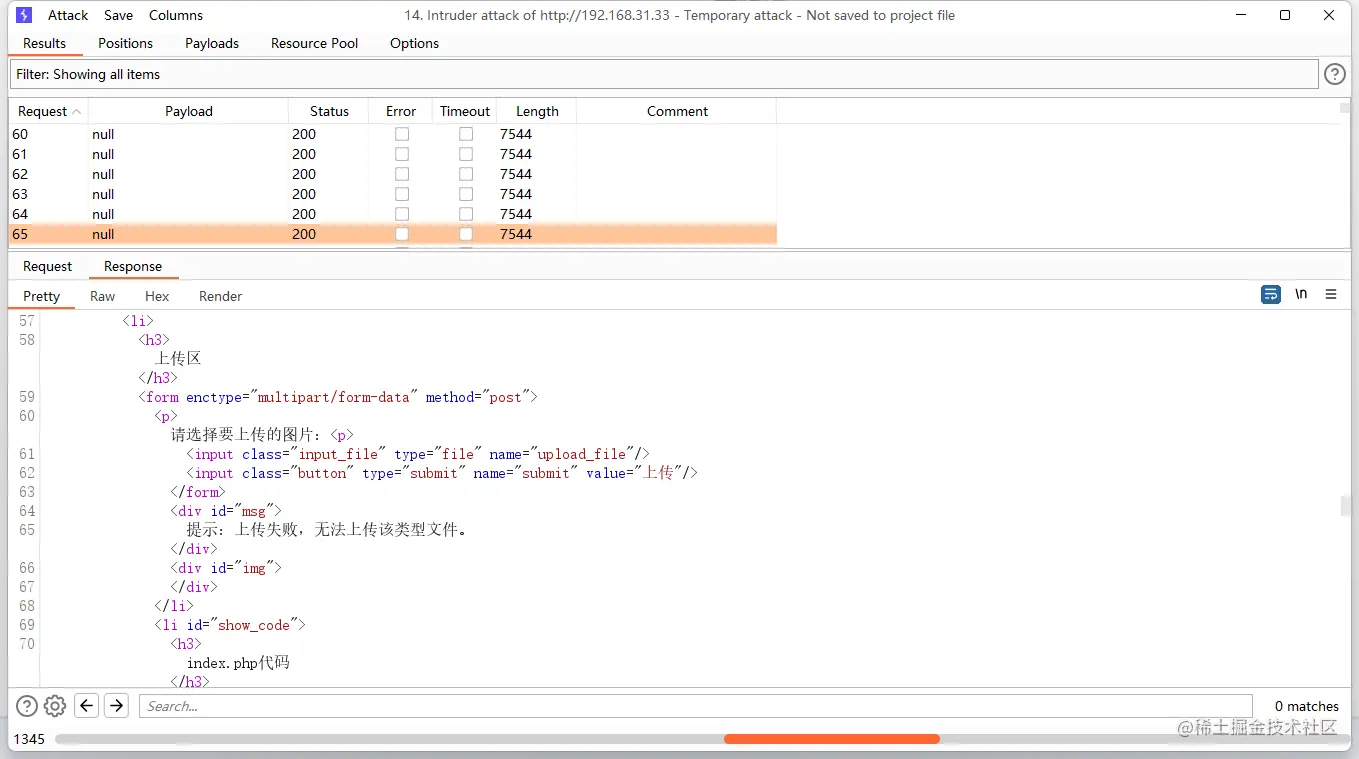The height and width of the screenshot is (759, 1359).
Task: Click the 'index.php代码' line in the response
Action: pos(238,662)
